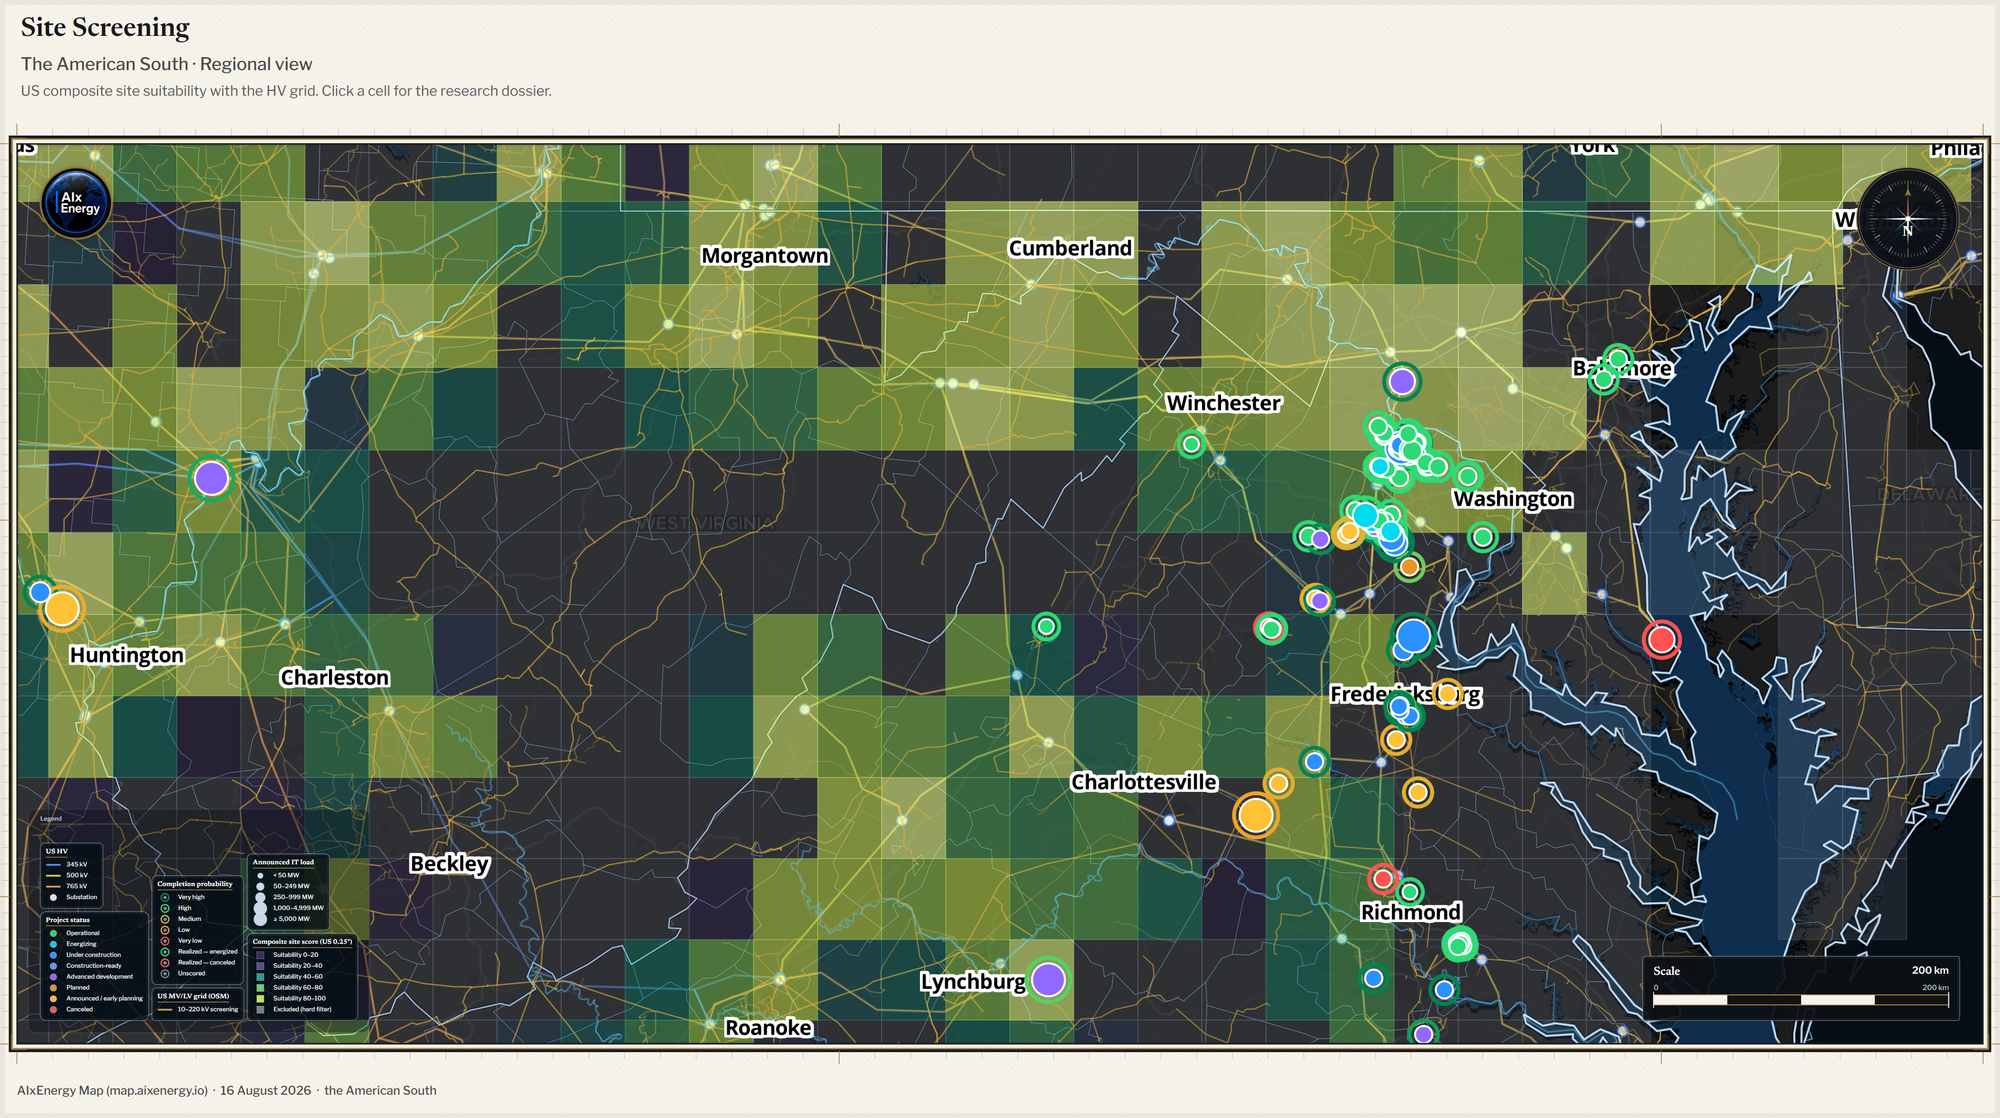Click the Winchester city label
This screenshot has height=1118, width=2000.
coord(1224,403)
